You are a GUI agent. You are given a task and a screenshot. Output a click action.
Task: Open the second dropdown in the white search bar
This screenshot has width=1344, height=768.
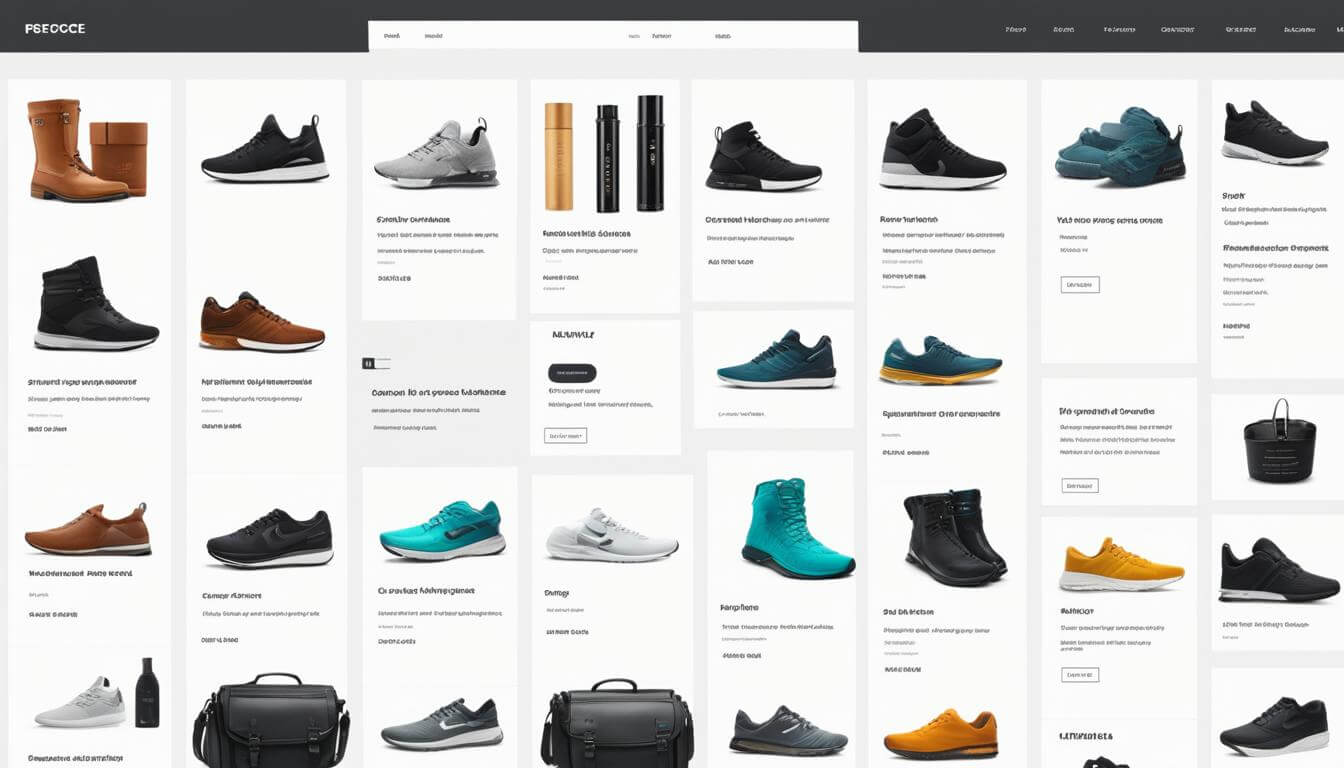click(x=436, y=34)
